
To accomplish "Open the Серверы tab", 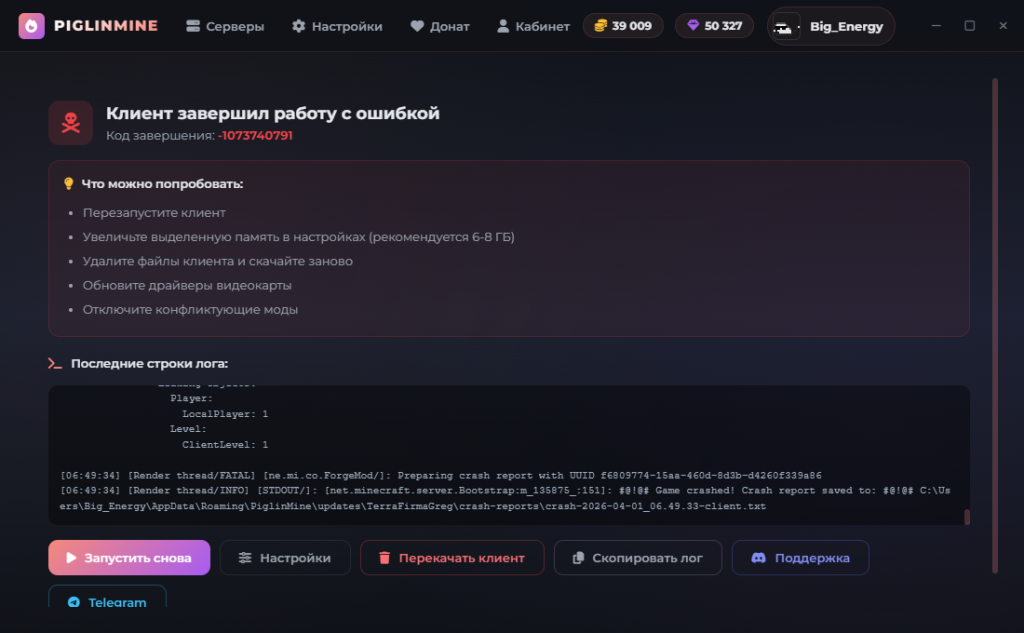I will click(225, 26).
